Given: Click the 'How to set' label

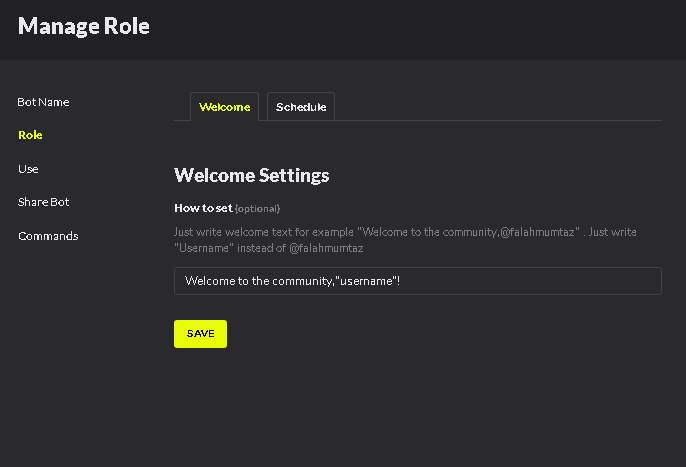Looking at the screenshot, I should 203,208.
